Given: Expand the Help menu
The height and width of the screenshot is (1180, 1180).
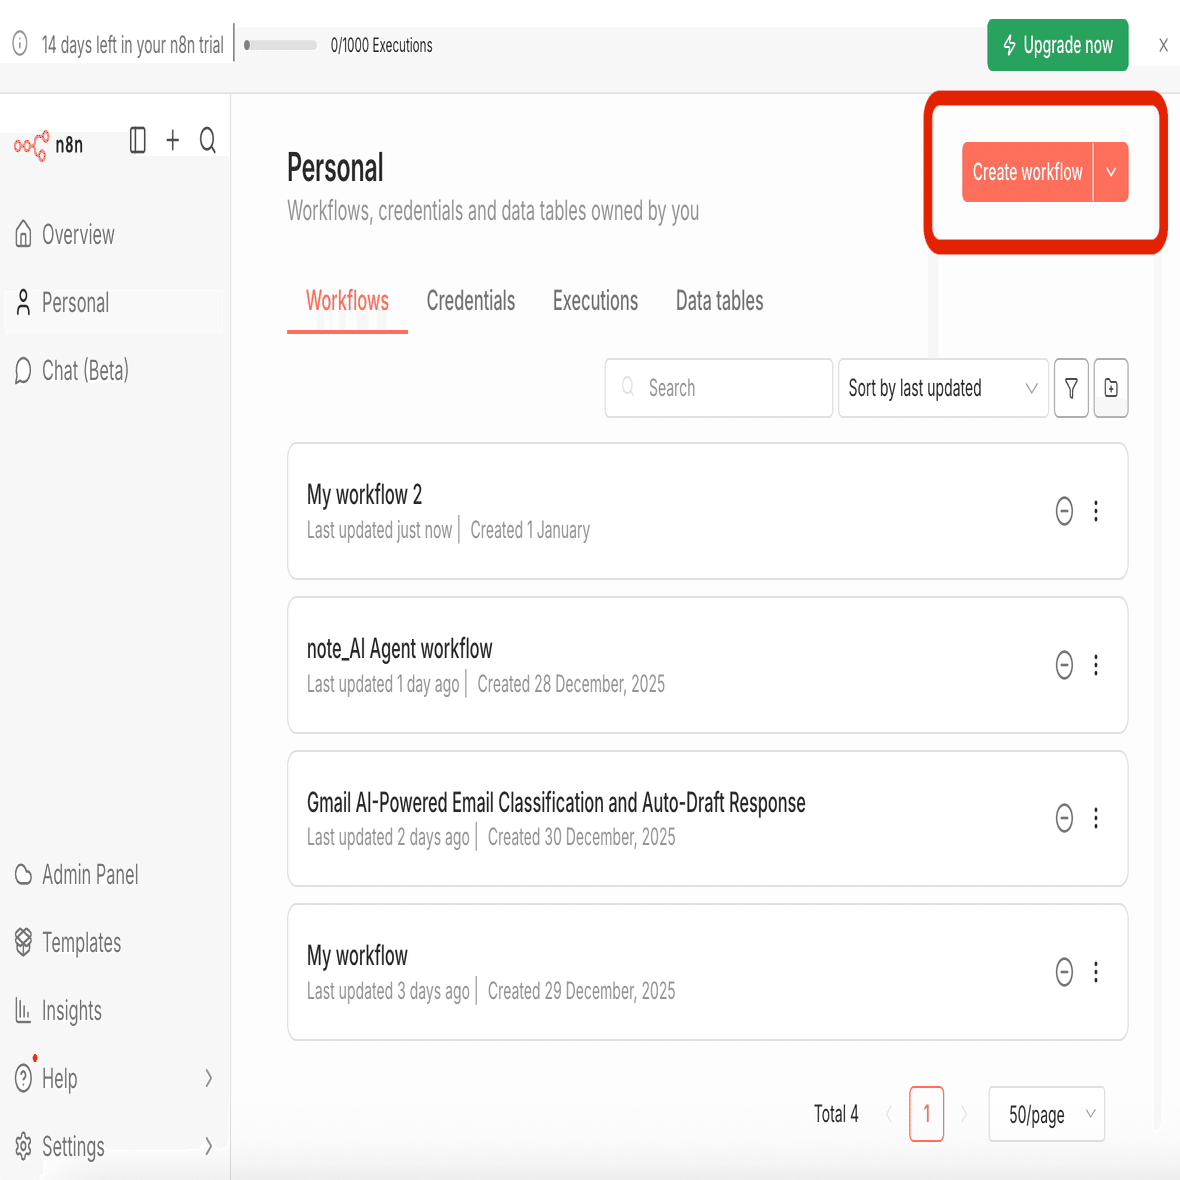Looking at the screenshot, I should (x=114, y=1078).
